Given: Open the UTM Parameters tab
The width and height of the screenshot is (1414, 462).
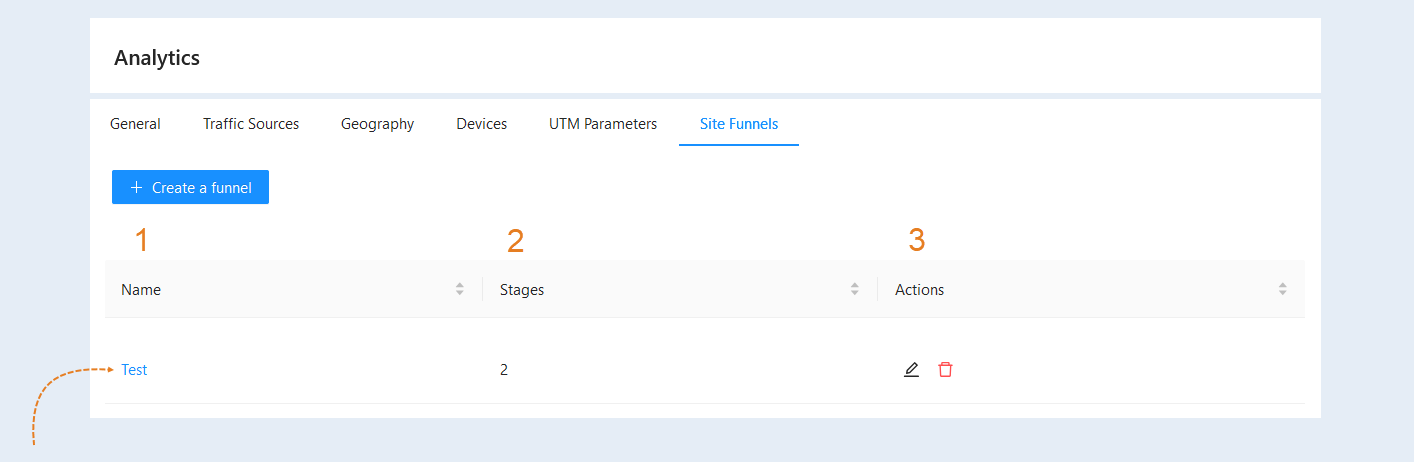Looking at the screenshot, I should [x=603, y=124].
